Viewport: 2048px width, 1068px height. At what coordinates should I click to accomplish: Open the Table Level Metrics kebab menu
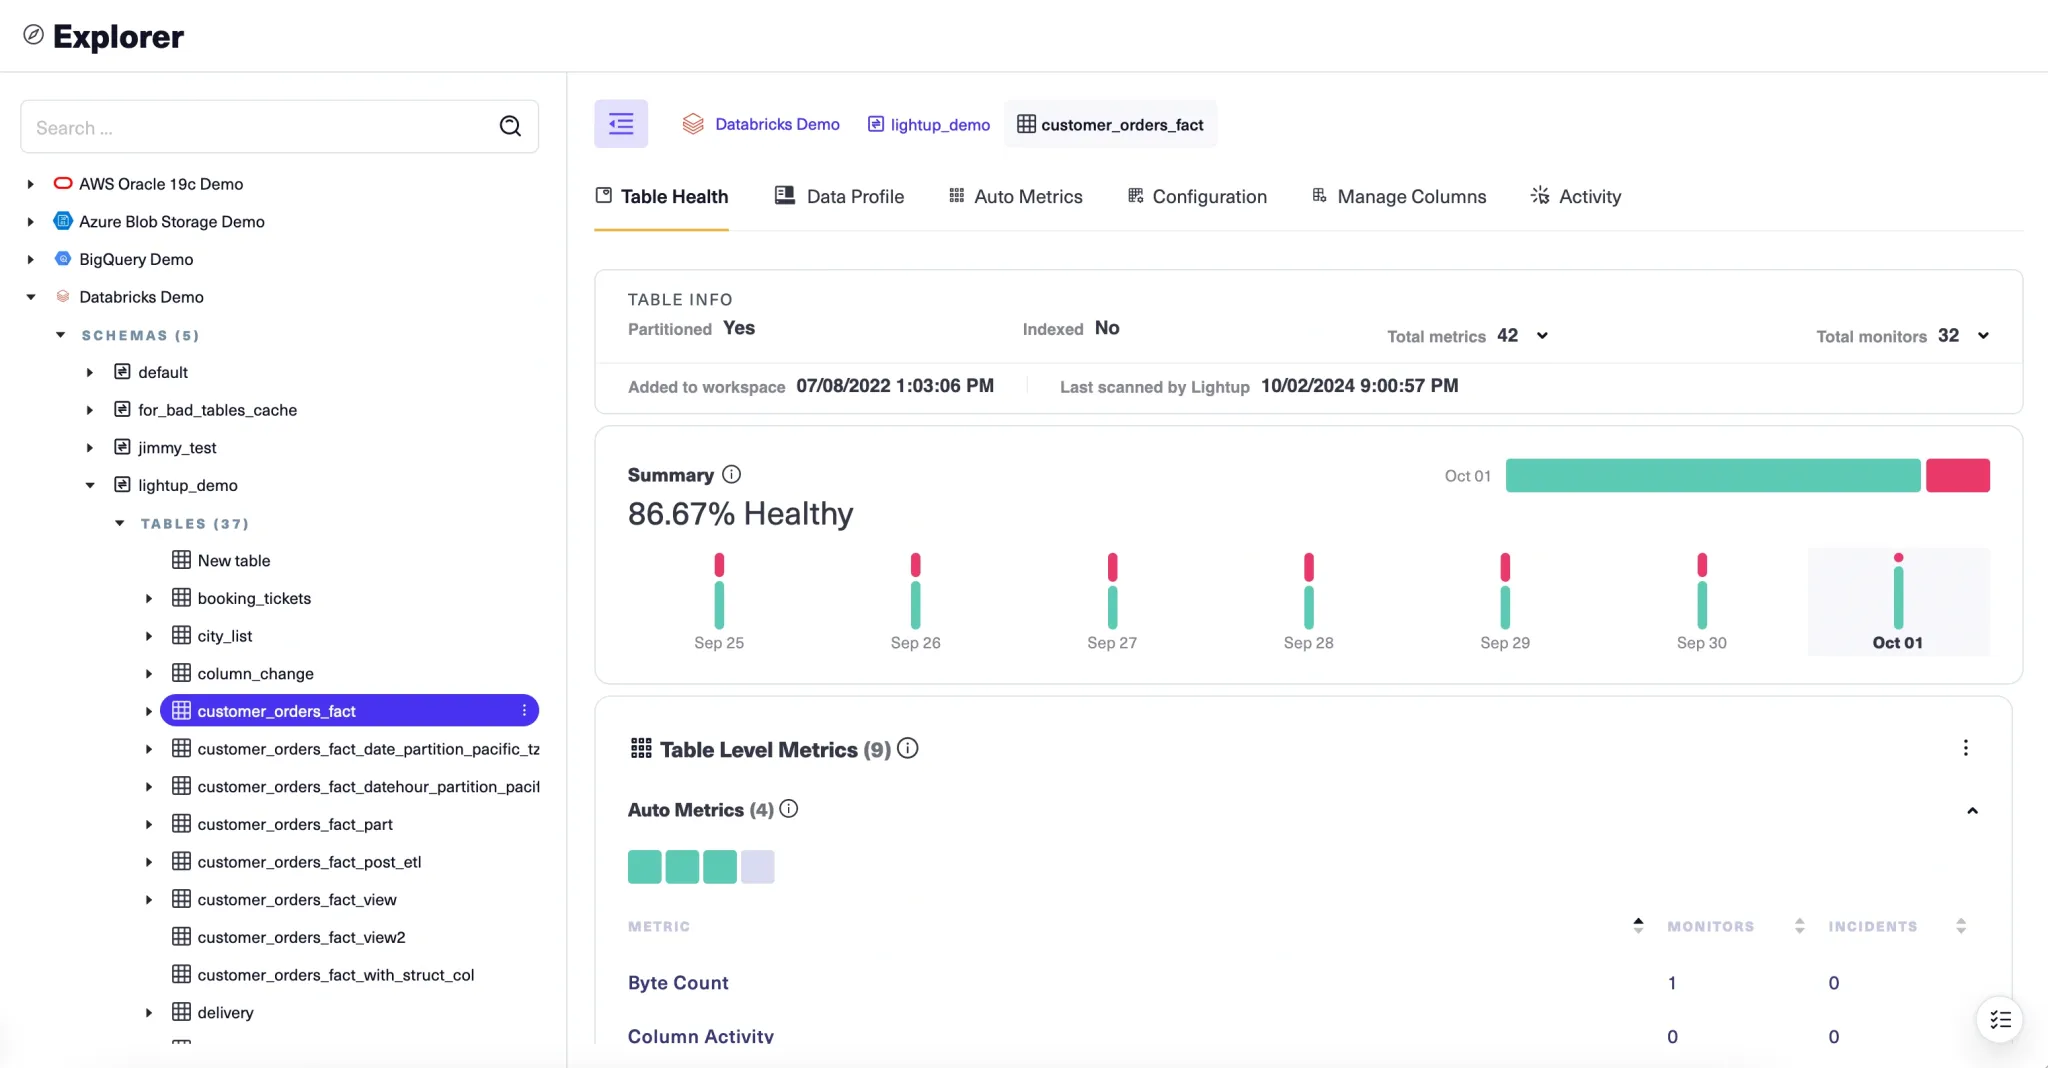tap(1966, 747)
